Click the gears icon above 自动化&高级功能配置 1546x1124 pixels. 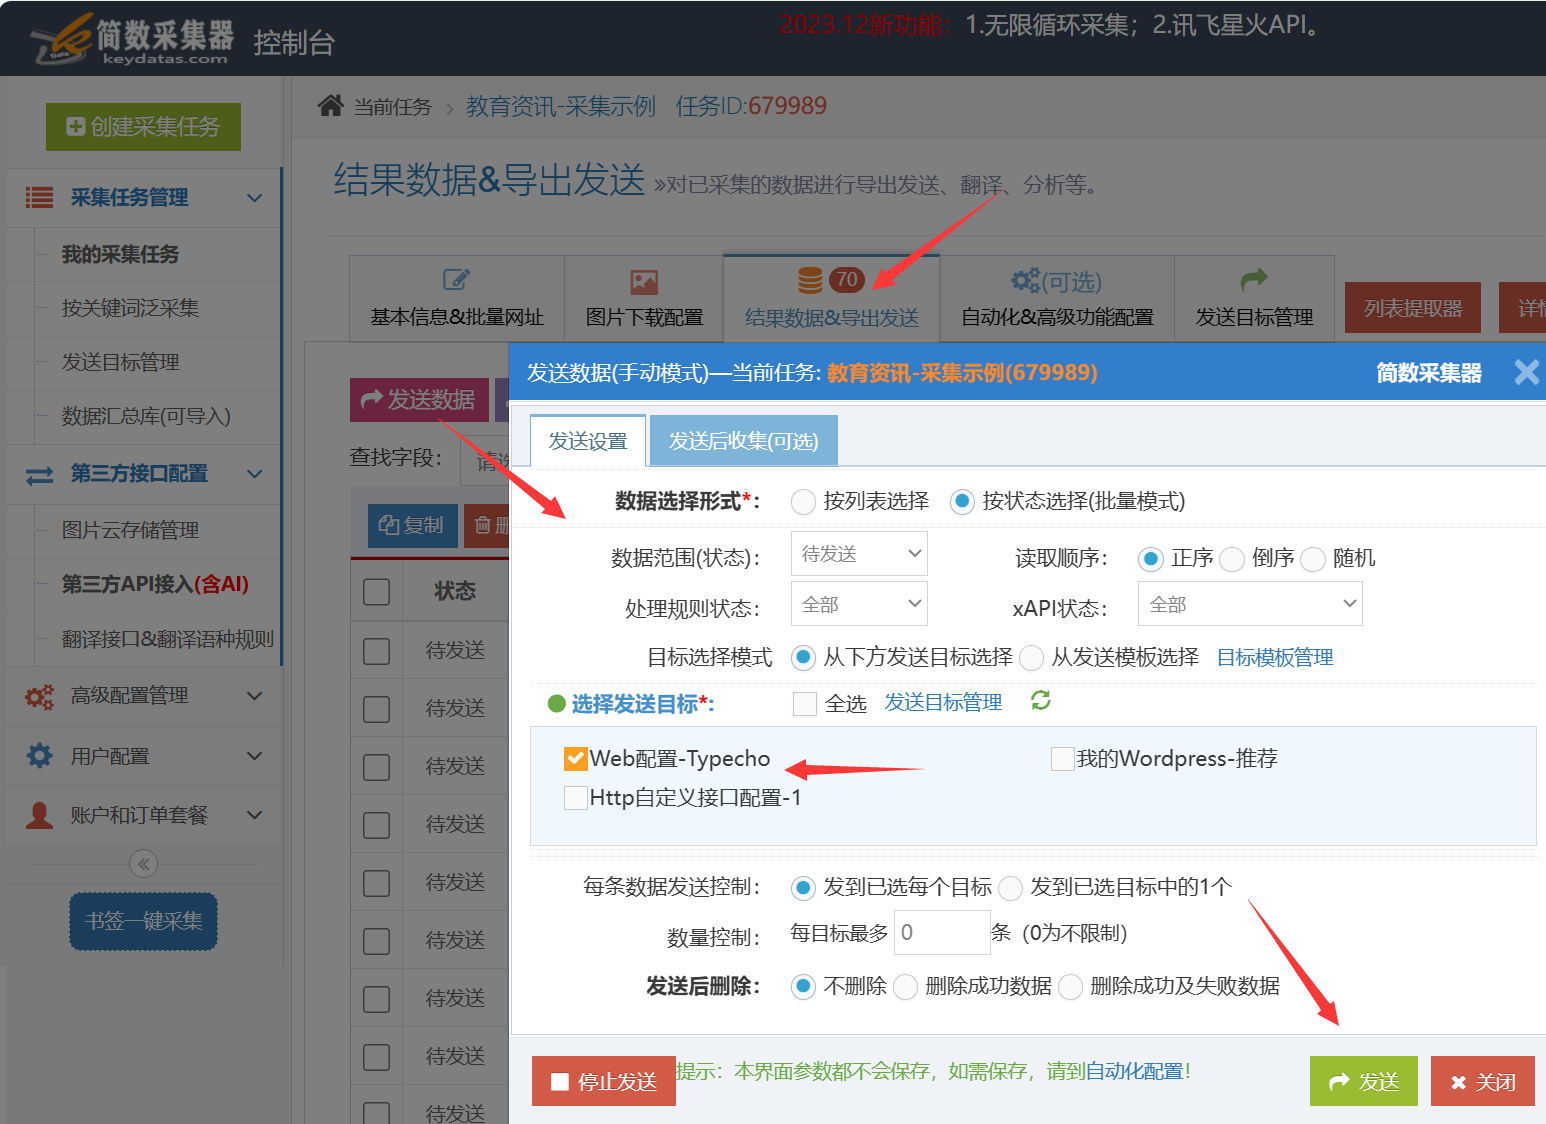pos(1025,280)
